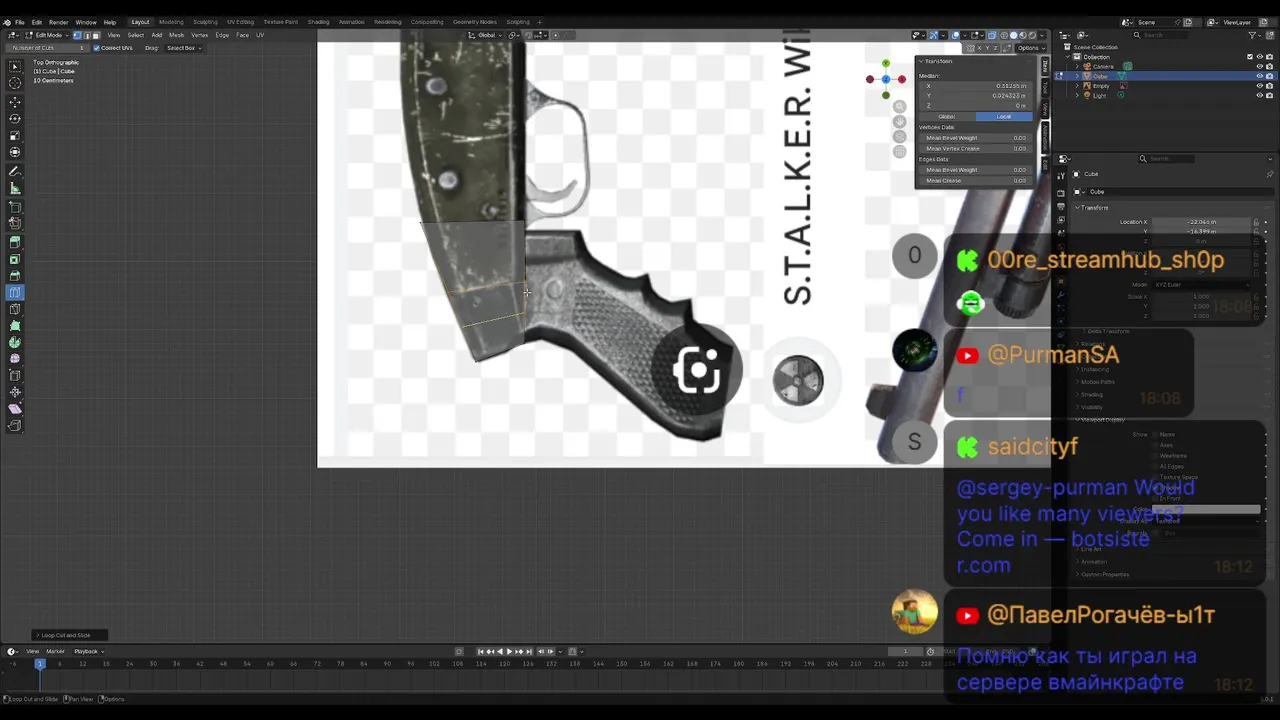Open the Render menu
This screenshot has height=720, width=1280.
click(59, 22)
